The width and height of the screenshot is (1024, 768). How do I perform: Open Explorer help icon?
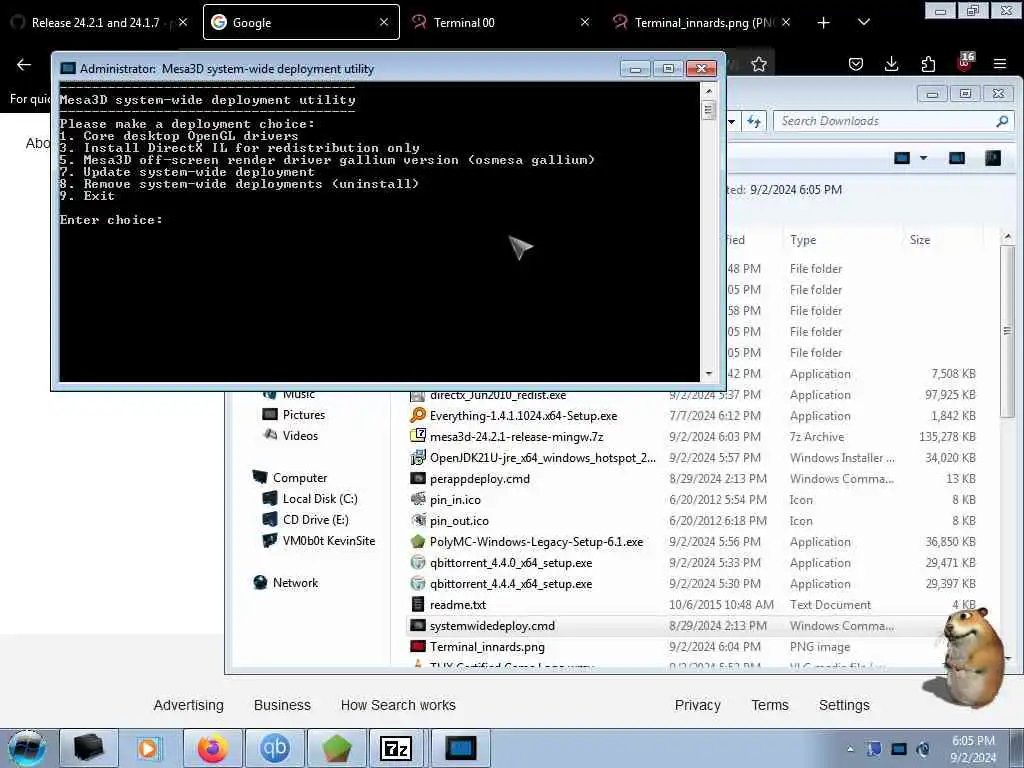coord(993,158)
